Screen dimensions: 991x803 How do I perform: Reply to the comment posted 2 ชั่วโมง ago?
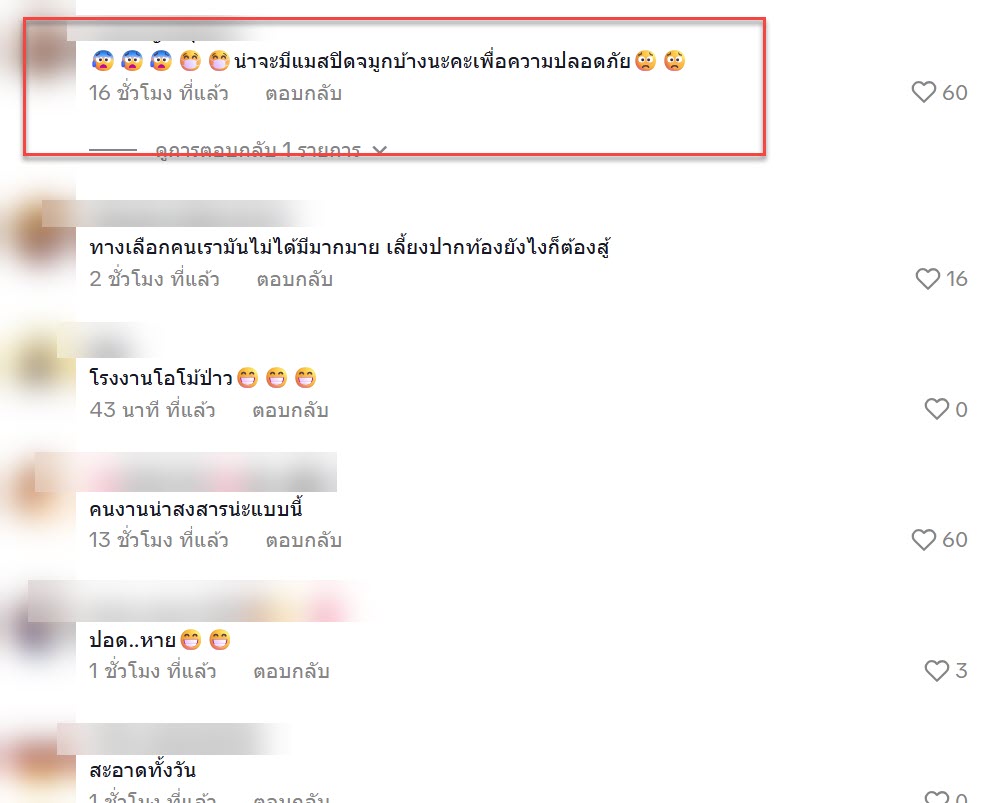click(295, 279)
